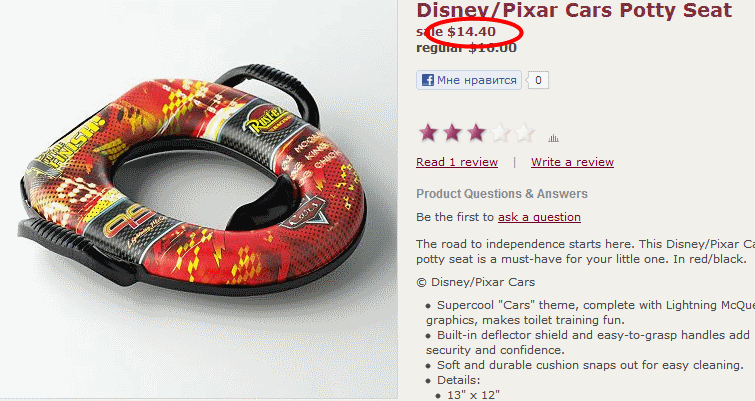Click the third rating star
Image resolution: width=755 pixels, height=401 pixels.
476,132
